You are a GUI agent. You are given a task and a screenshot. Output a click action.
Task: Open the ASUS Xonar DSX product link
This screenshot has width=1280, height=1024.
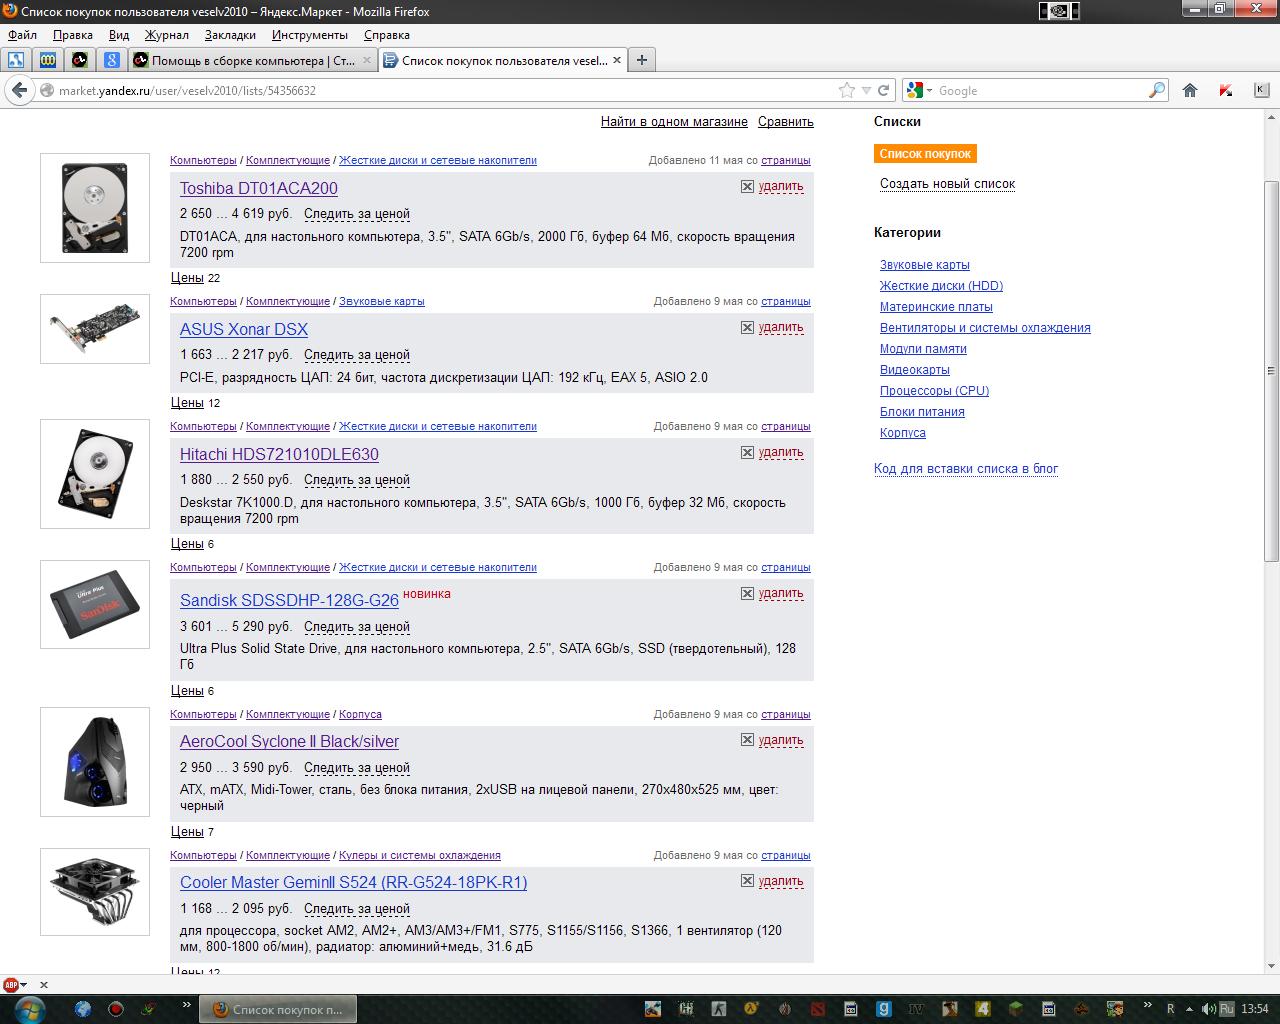pos(244,329)
